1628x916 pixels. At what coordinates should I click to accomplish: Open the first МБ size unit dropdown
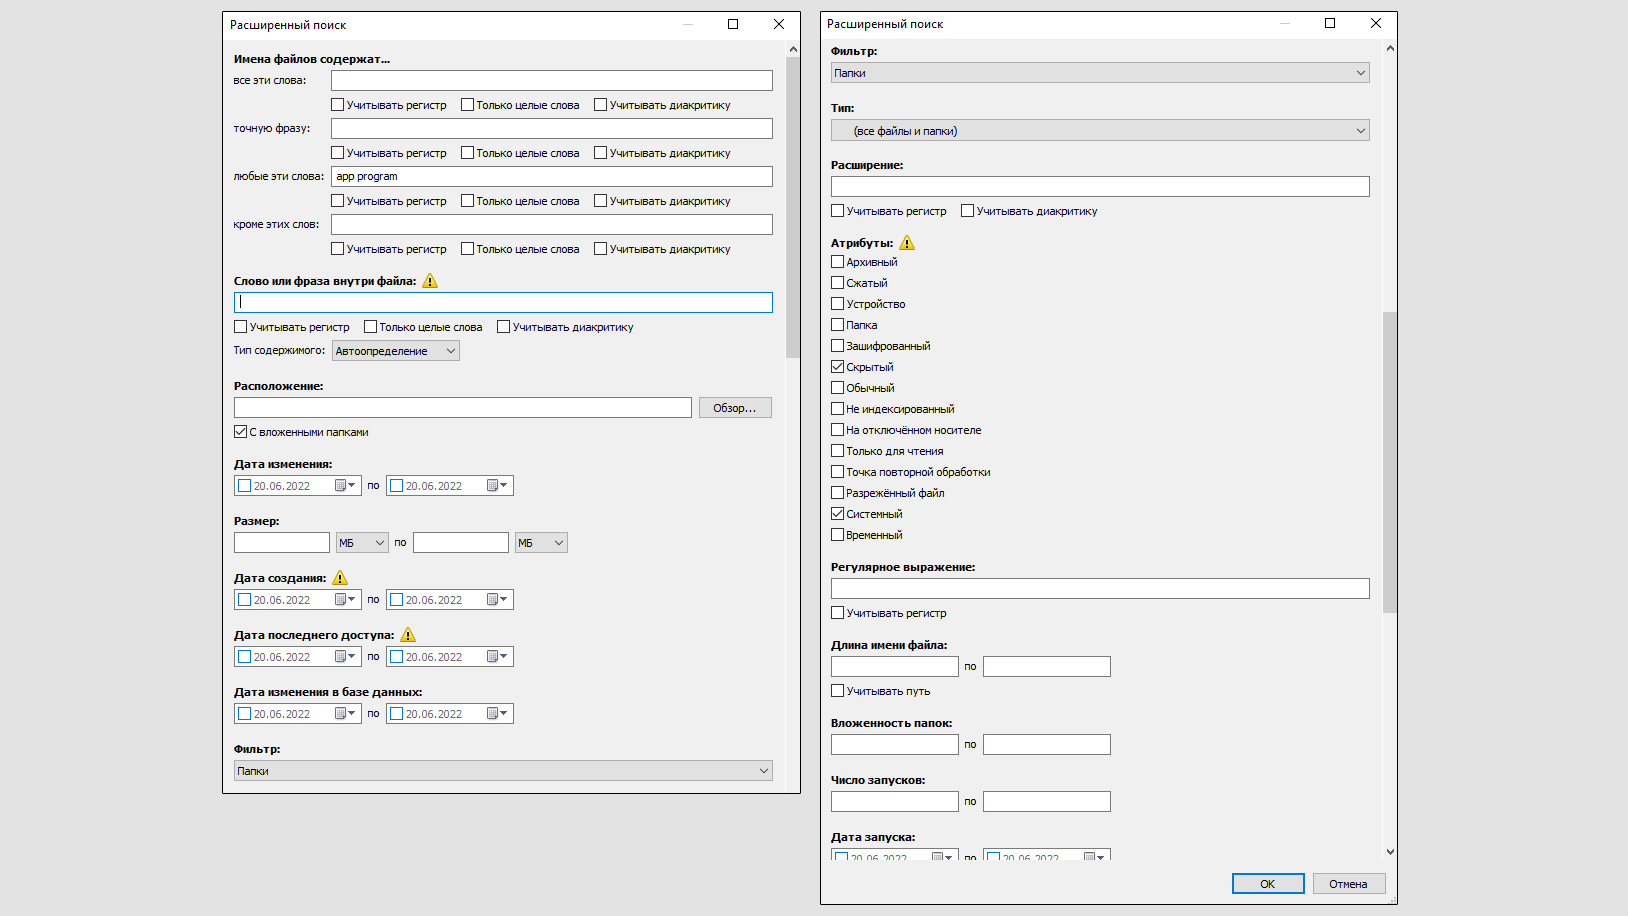tap(362, 543)
